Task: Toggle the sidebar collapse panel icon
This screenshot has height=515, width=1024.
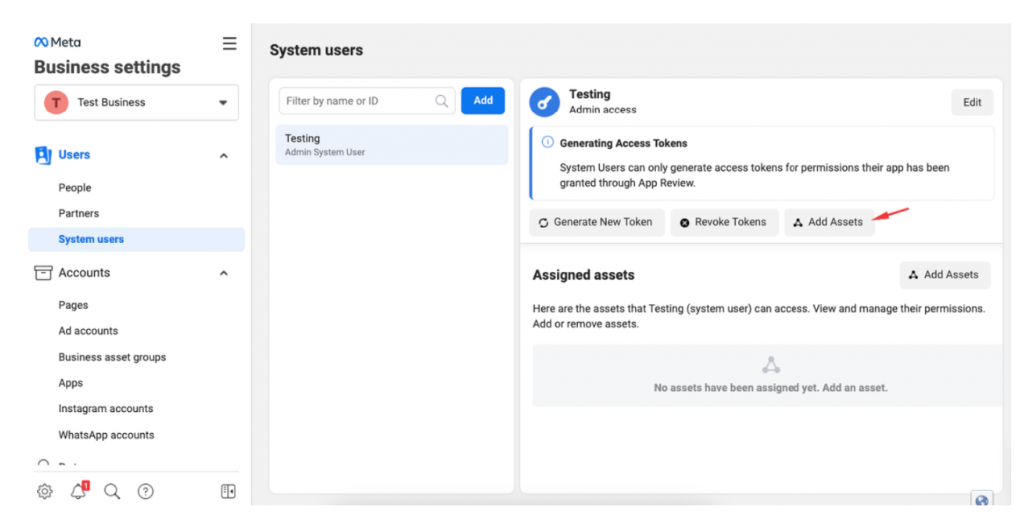Action: pyautogui.click(x=228, y=492)
